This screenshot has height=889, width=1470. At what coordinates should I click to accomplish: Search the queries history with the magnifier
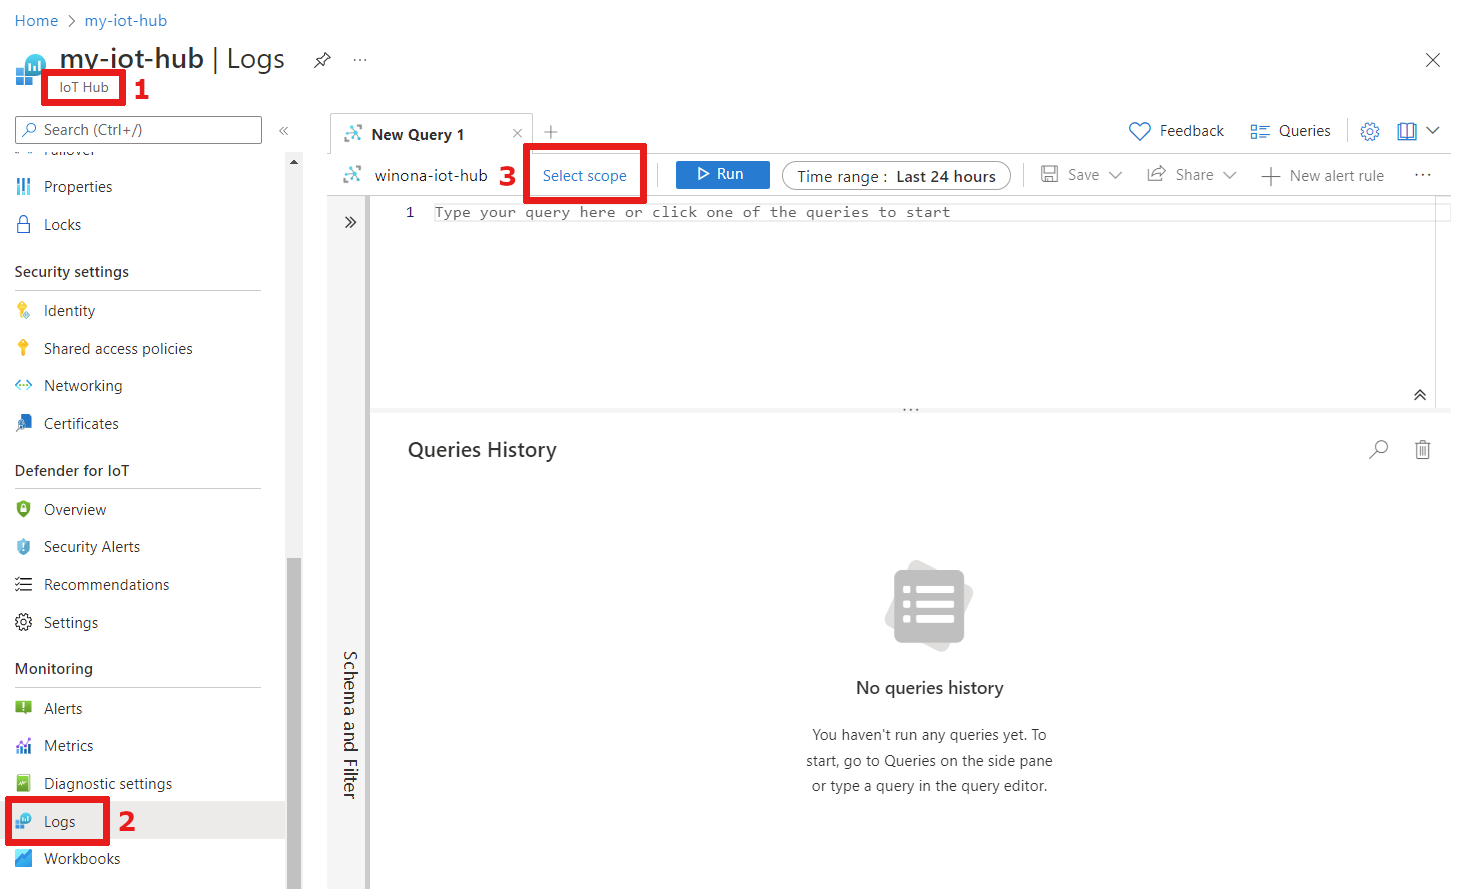[x=1379, y=449]
